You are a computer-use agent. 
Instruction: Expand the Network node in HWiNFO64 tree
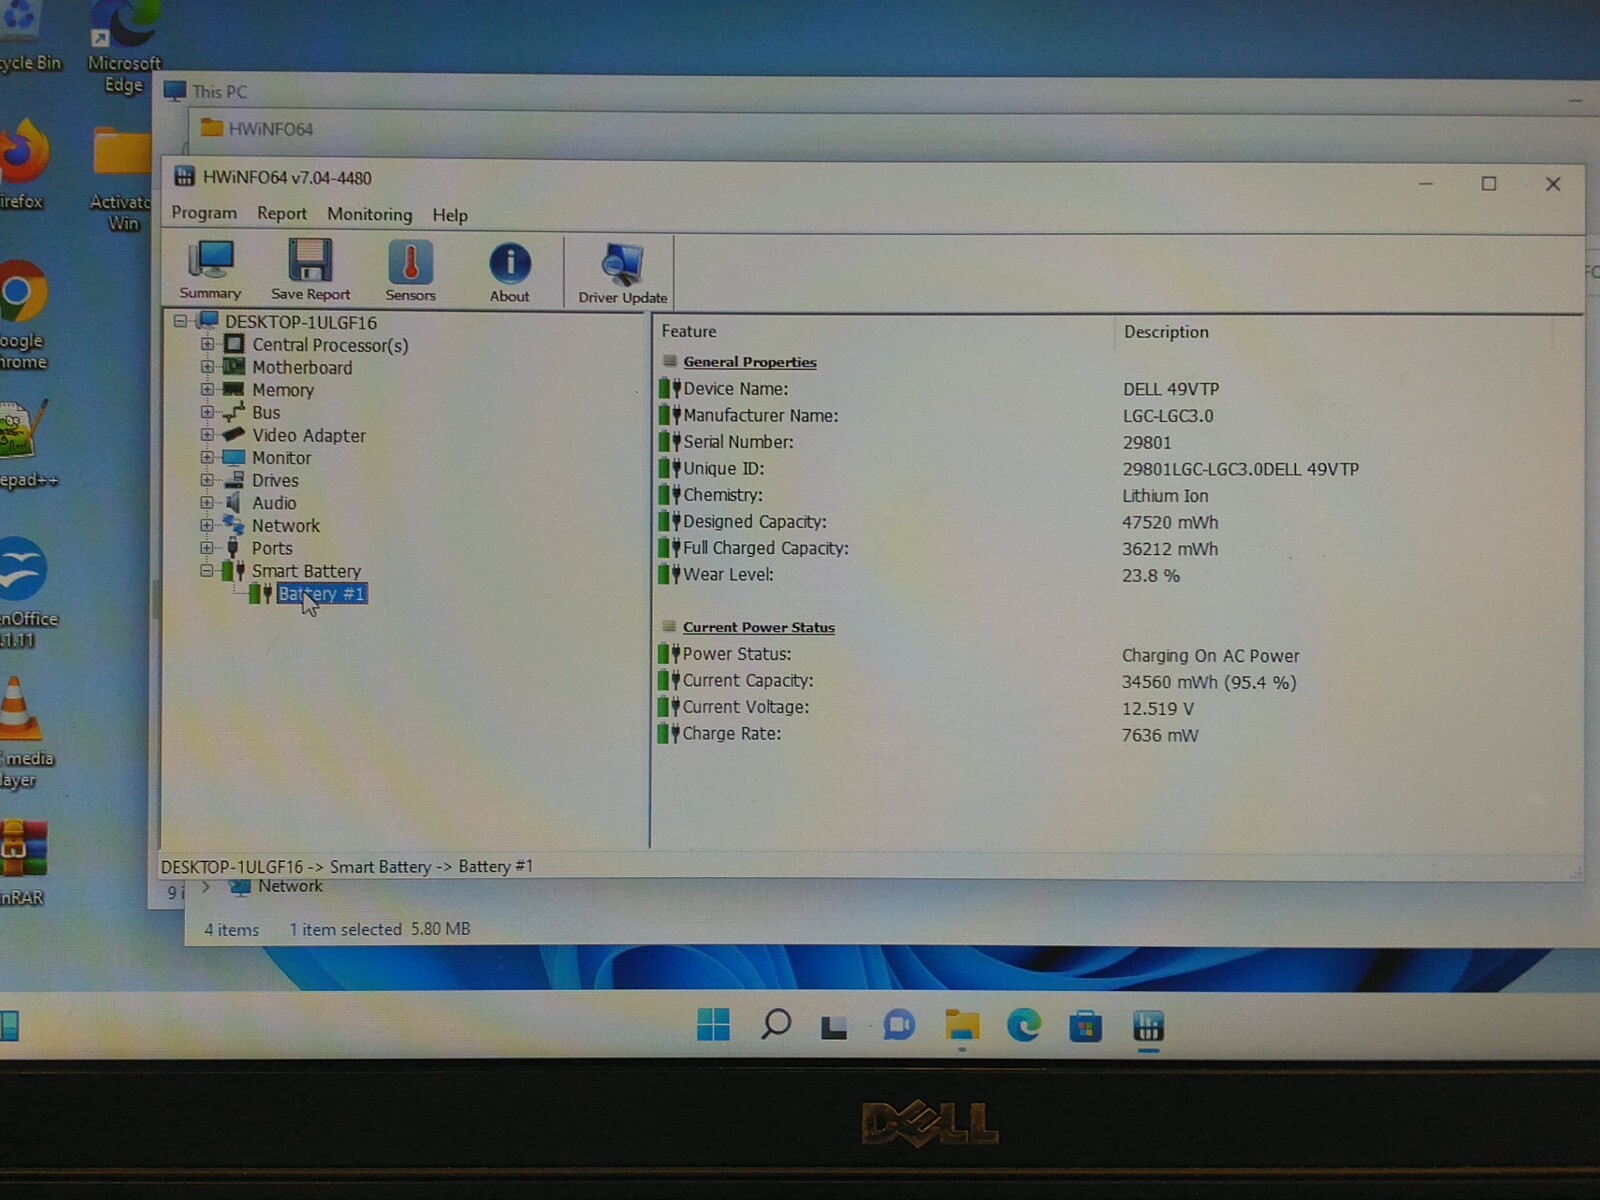207,525
